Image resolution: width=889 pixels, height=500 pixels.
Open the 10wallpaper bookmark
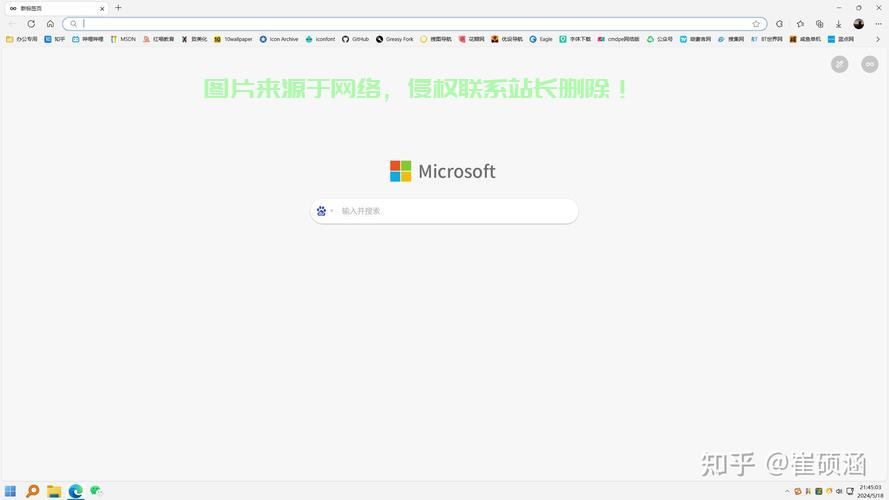coord(233,39)
